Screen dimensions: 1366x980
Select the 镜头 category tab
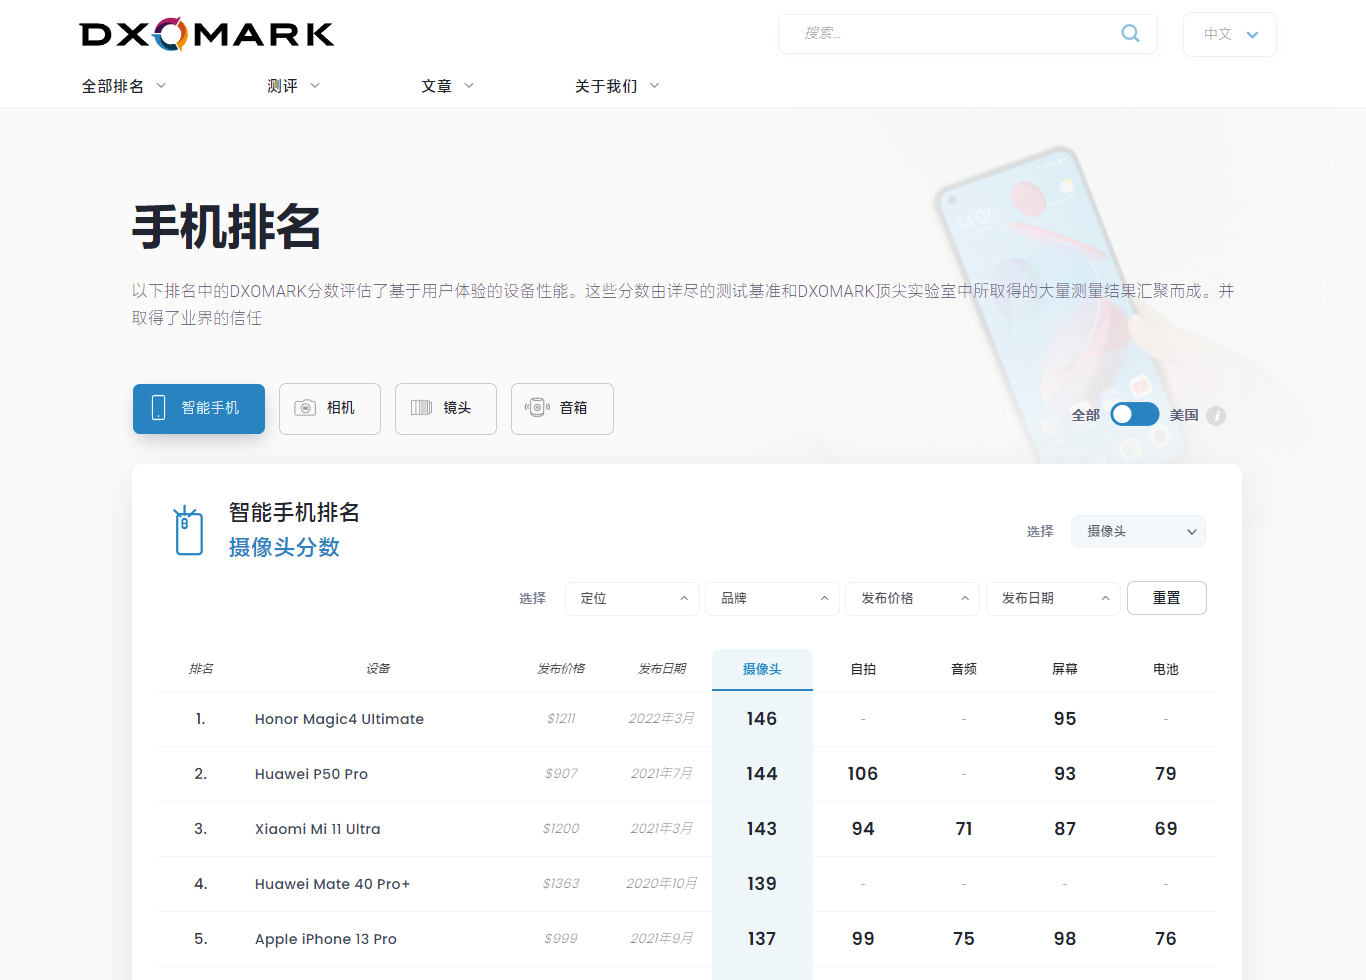[446, 408]
